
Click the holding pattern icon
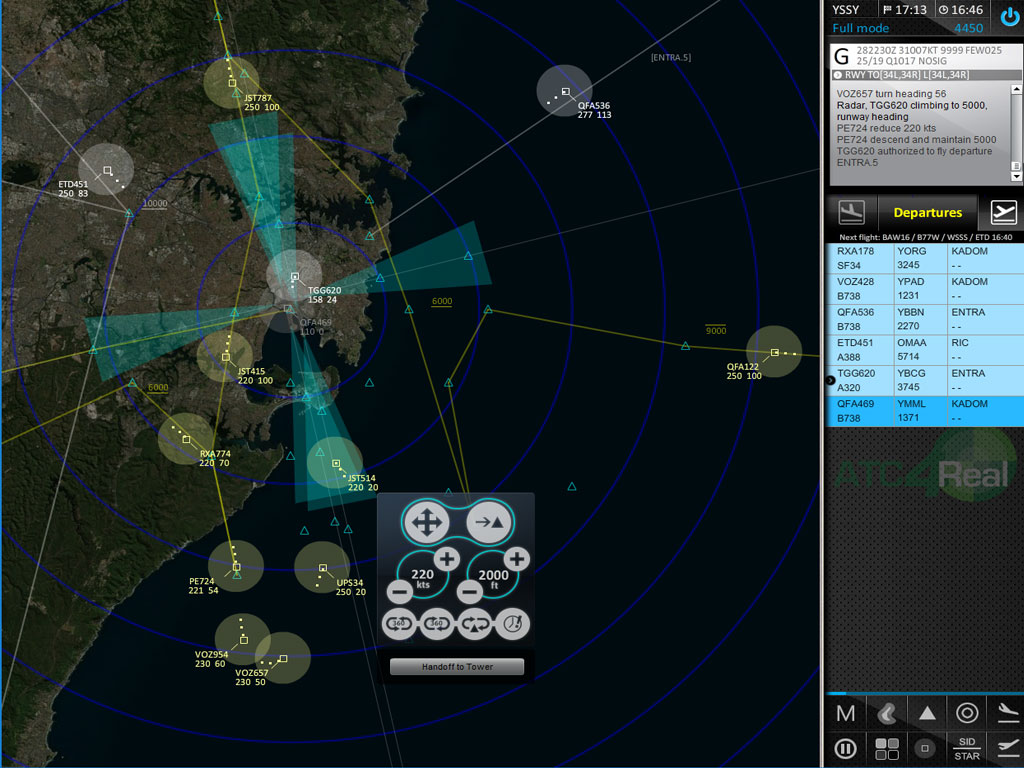tap(474, 624)
